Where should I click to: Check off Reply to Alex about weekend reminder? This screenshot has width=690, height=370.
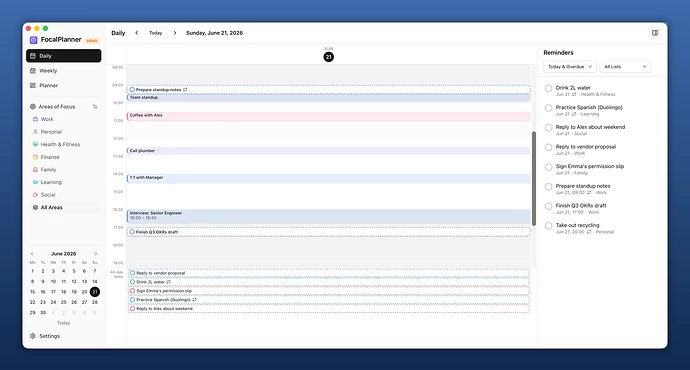click(548, 128)
